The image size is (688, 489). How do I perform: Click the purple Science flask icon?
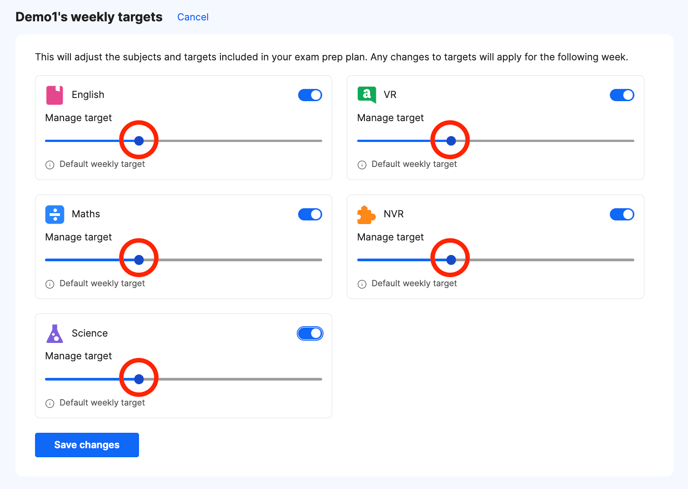[x=55, y=333]
